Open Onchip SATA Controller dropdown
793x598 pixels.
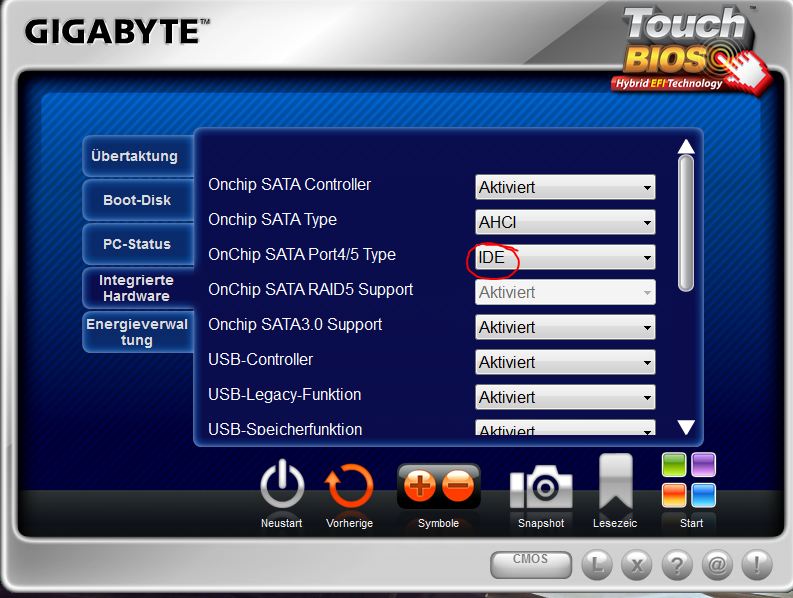pyautogui.click(x=565, y=187)
